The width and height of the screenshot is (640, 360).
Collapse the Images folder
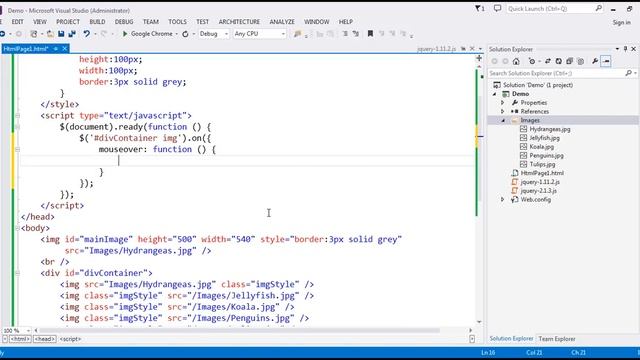[x=503, y=120]
